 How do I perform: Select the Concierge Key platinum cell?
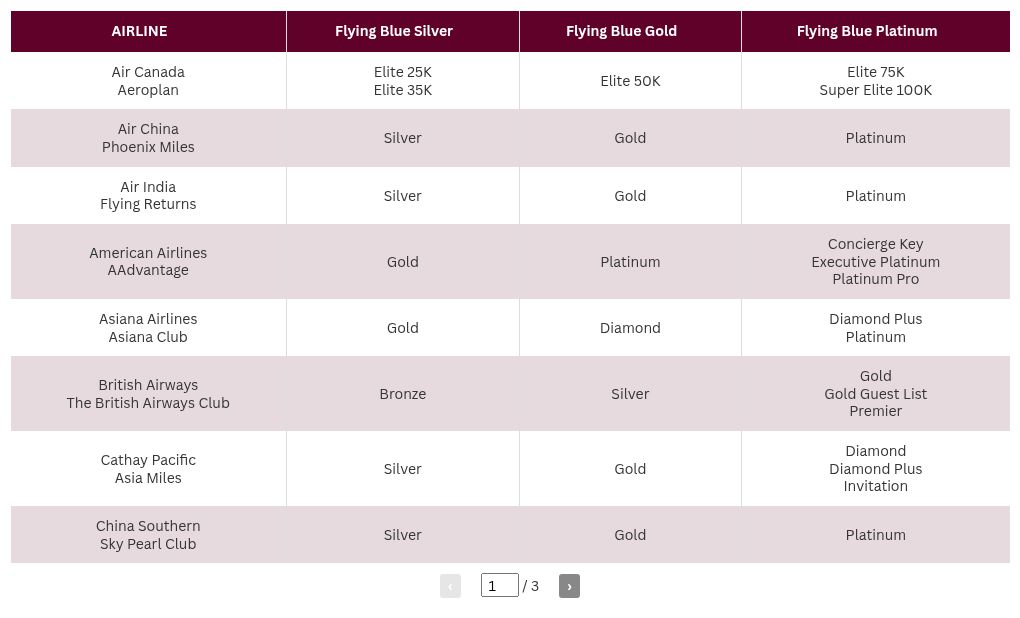875,261
